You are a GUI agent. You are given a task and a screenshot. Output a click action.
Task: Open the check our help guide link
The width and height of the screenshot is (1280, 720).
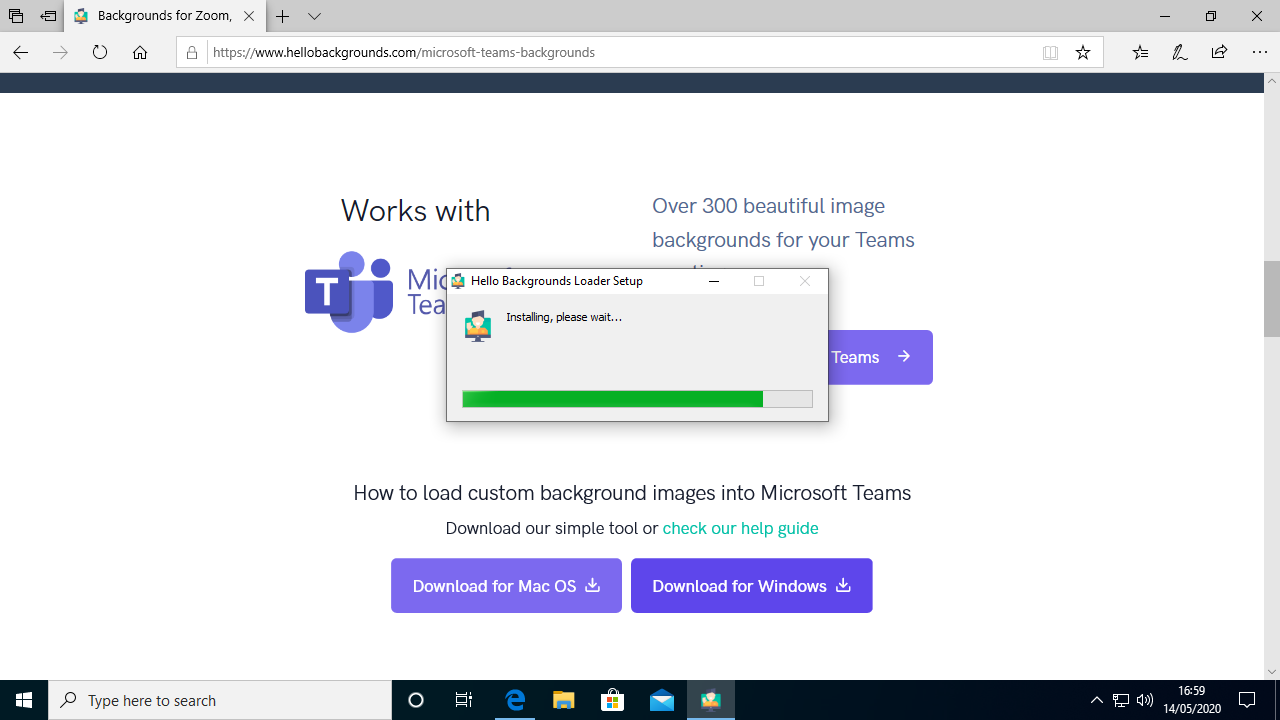pos(740,528)
